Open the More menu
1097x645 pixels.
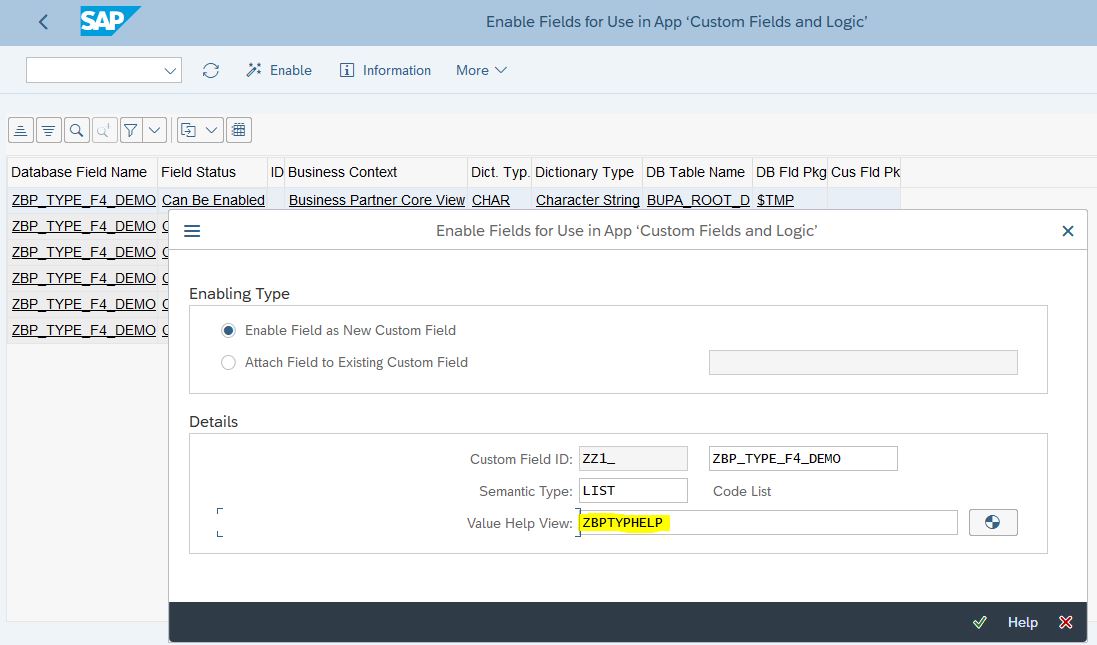click(479, 70)
